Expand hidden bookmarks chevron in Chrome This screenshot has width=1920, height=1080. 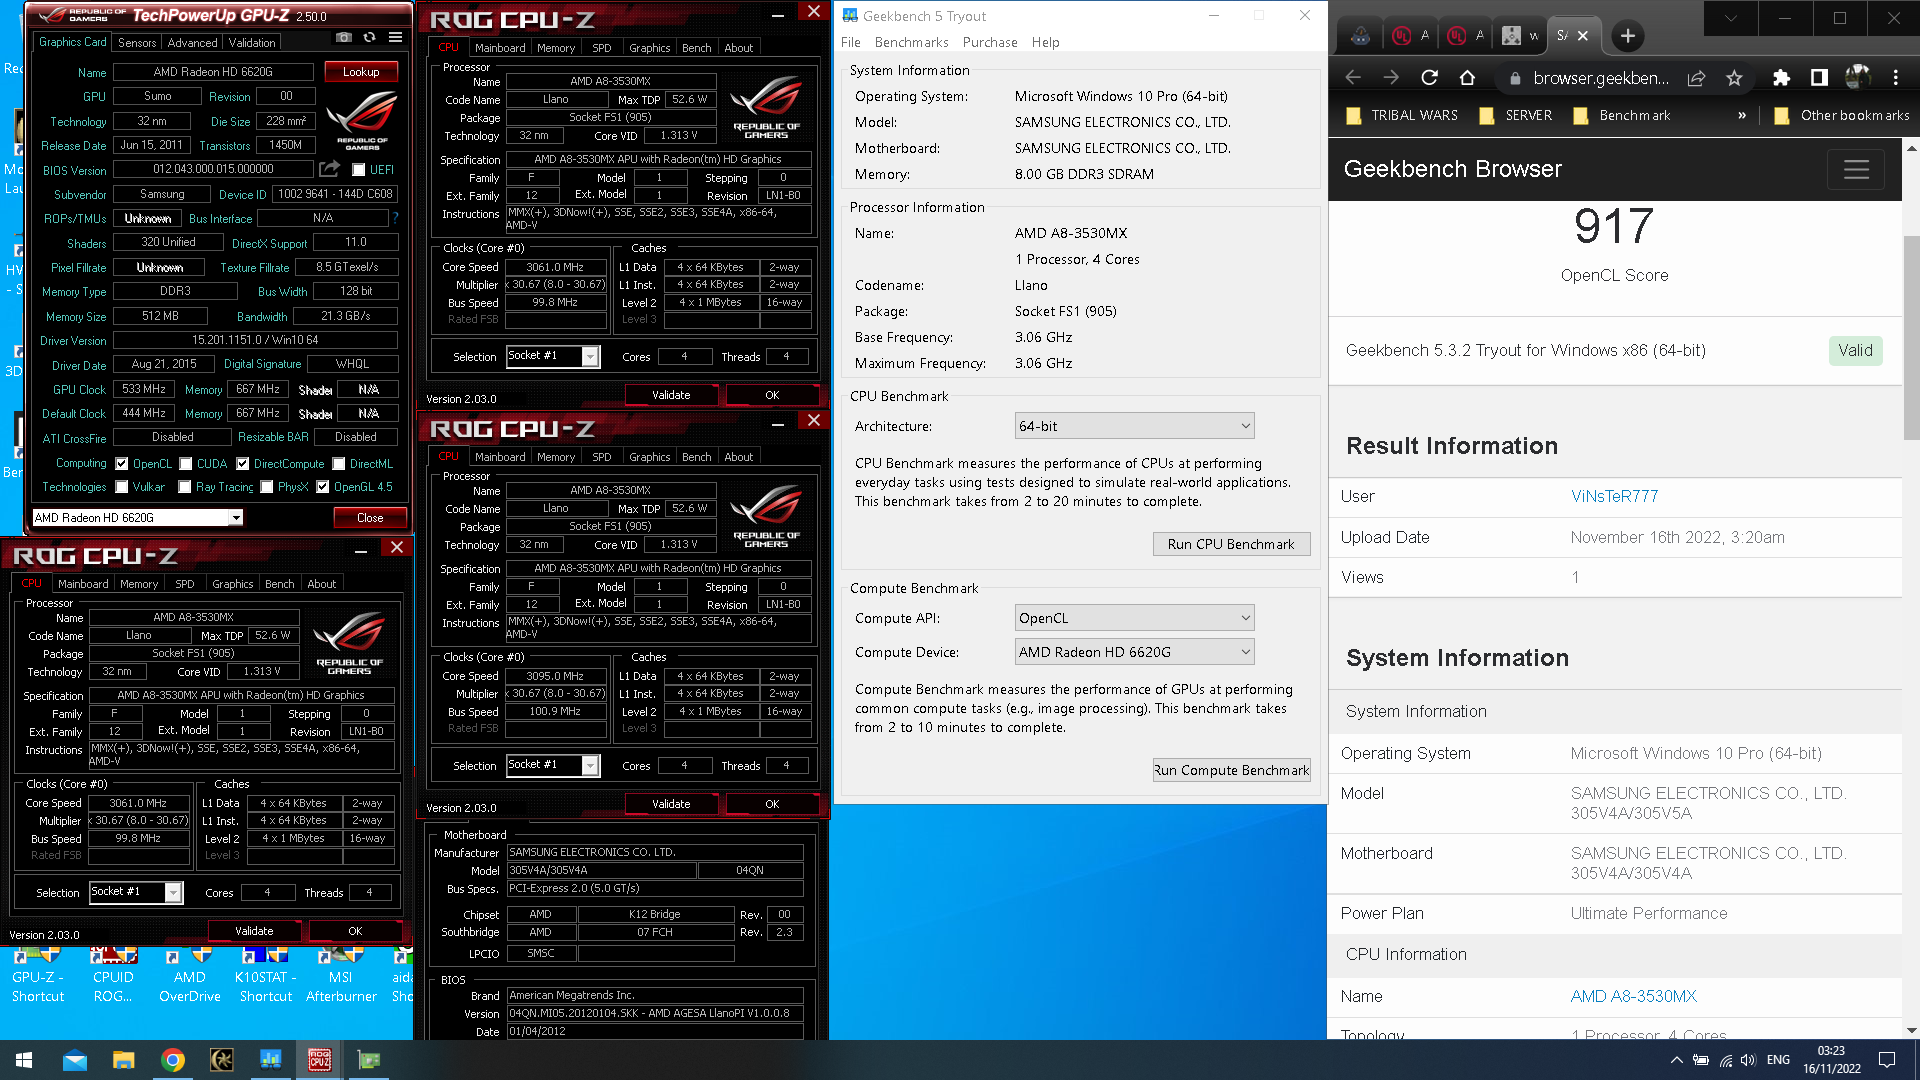coord(1742,115)
